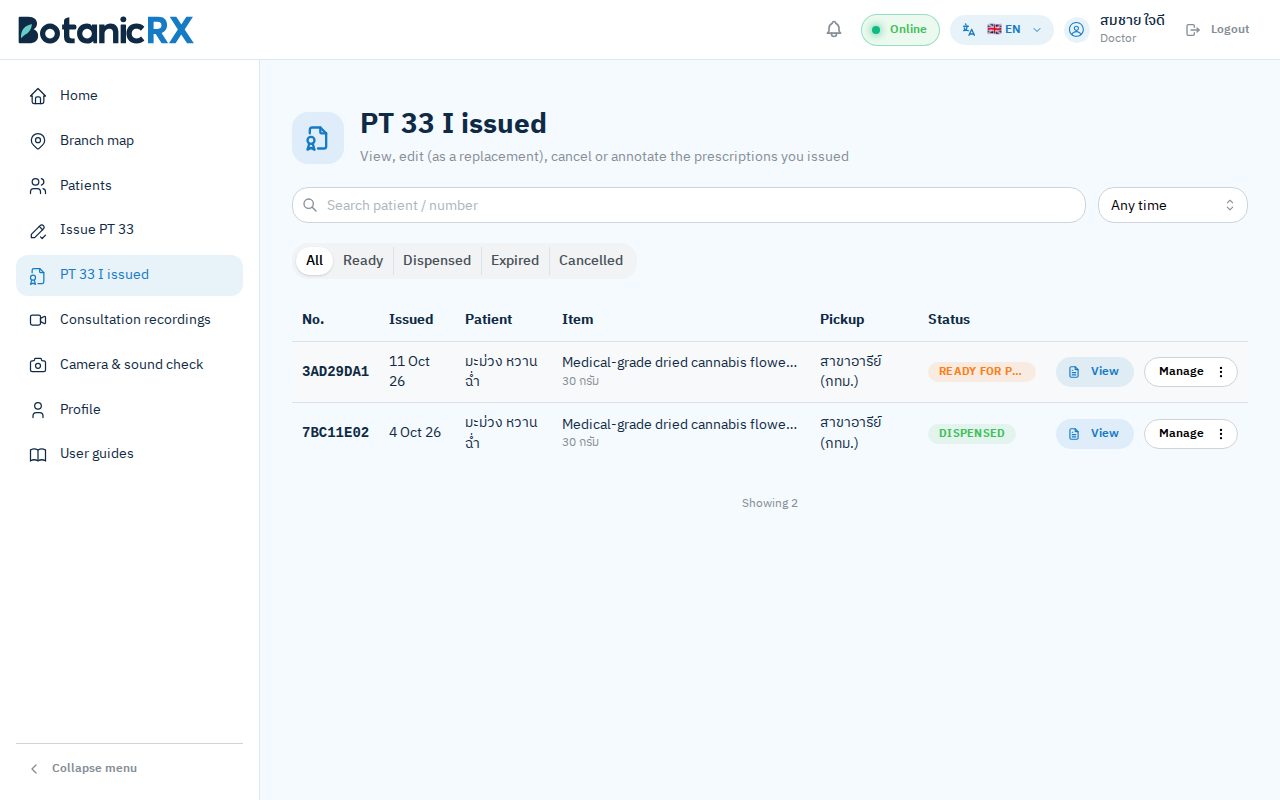1280x800 pixels.
Task: Click the READY FOR P... status badge
Action: (981, 372)
